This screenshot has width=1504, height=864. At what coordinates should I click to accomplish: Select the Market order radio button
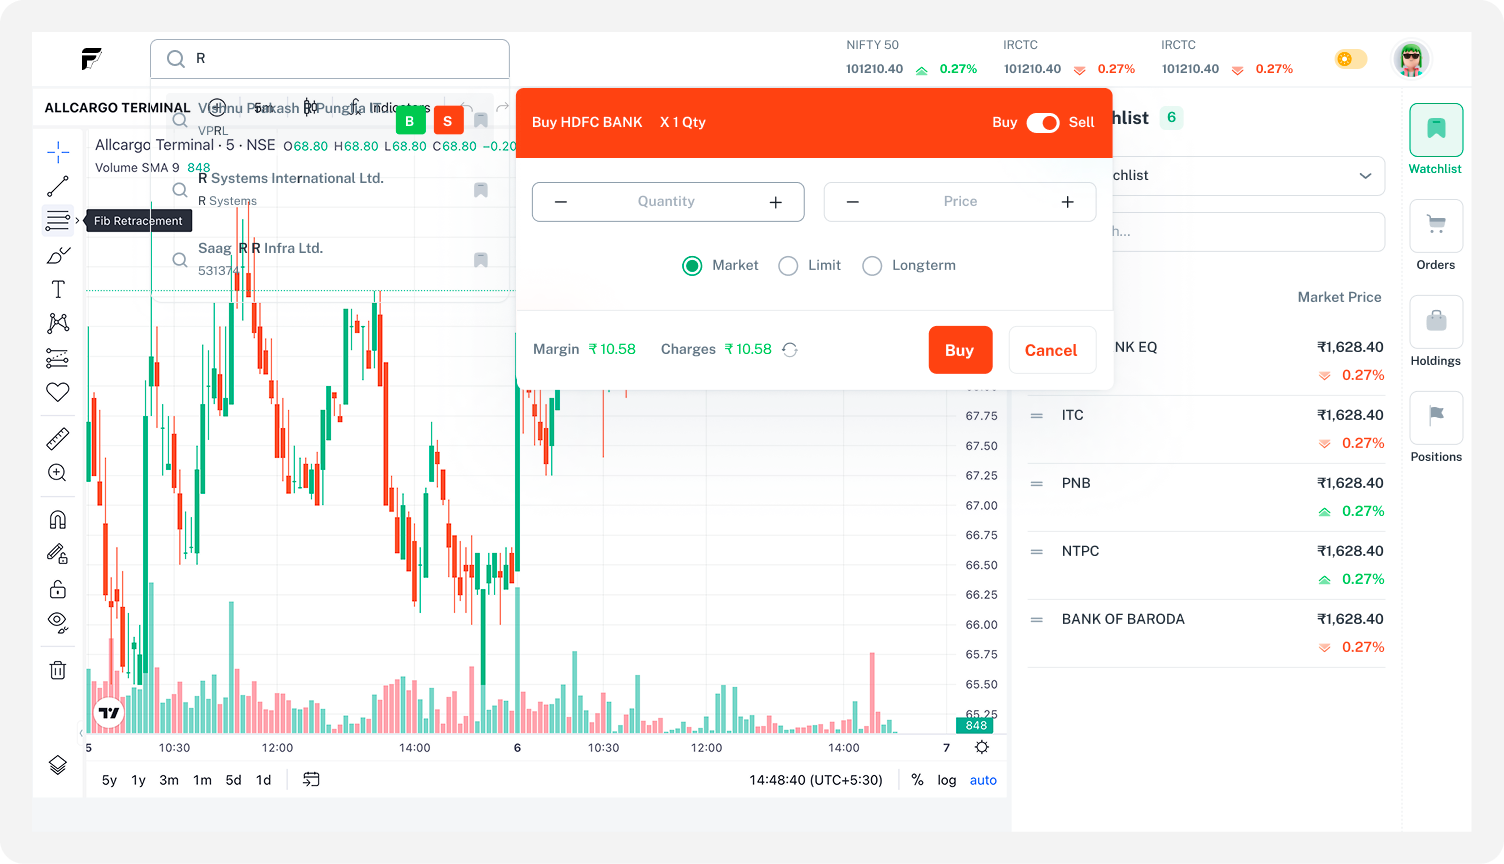(692, 266)
